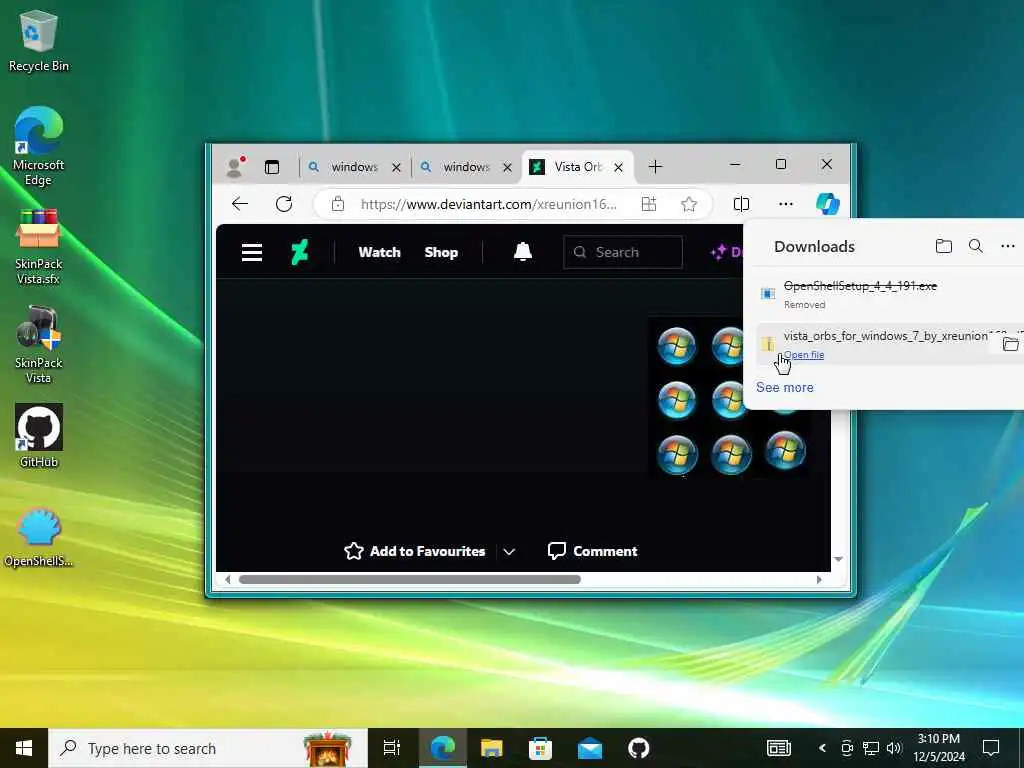Close the second 'windows' tab
This screenshot has width=1024, height=768.
[x=507, y=168]
